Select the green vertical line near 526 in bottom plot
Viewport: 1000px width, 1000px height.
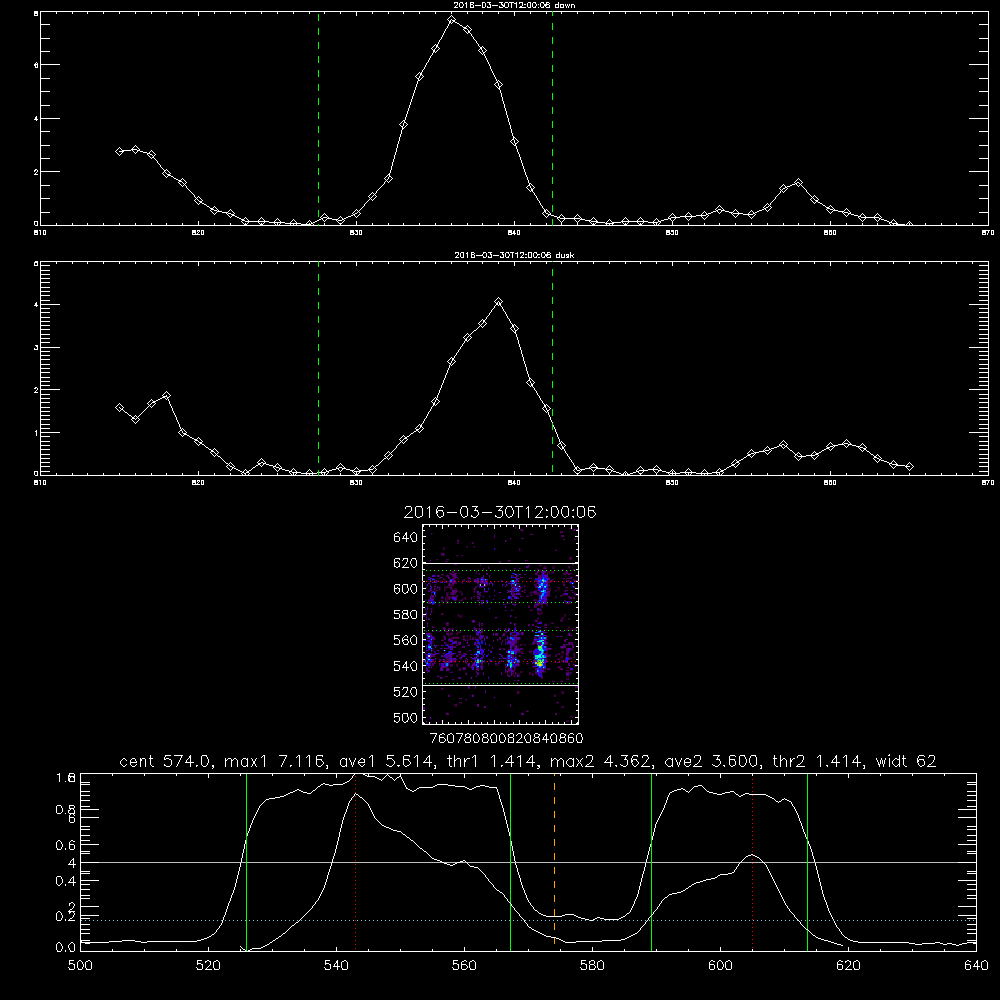pyautogui.click(x=246, y=862)
